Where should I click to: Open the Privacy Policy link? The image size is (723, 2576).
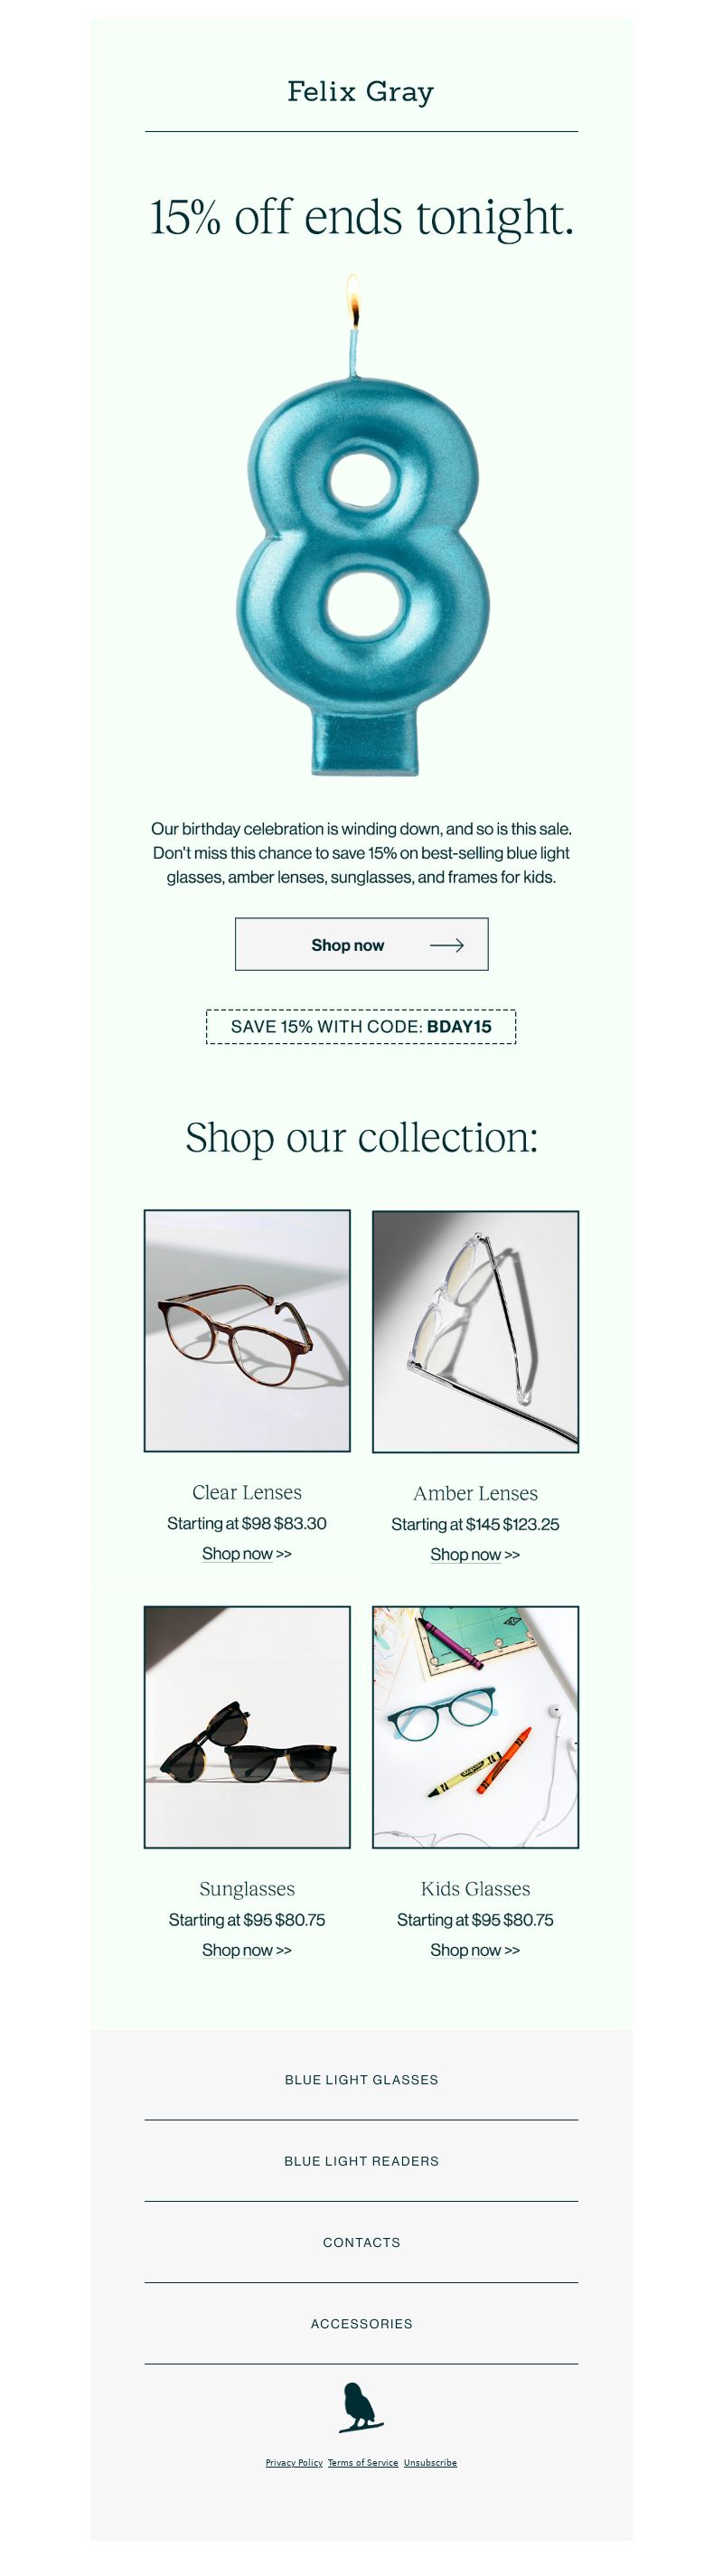(294, 2463)
